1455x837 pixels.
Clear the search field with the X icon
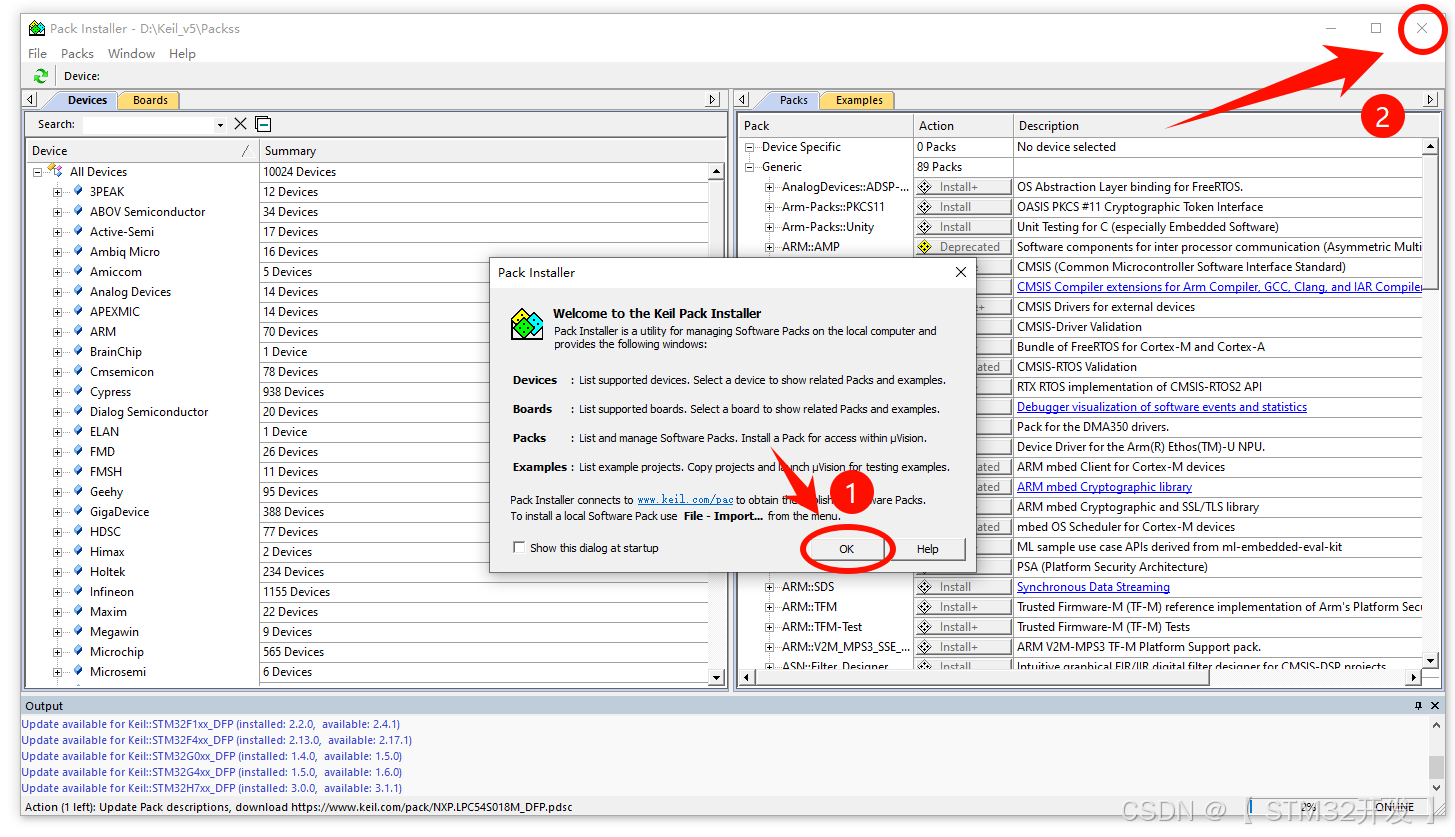coord(240,124)
